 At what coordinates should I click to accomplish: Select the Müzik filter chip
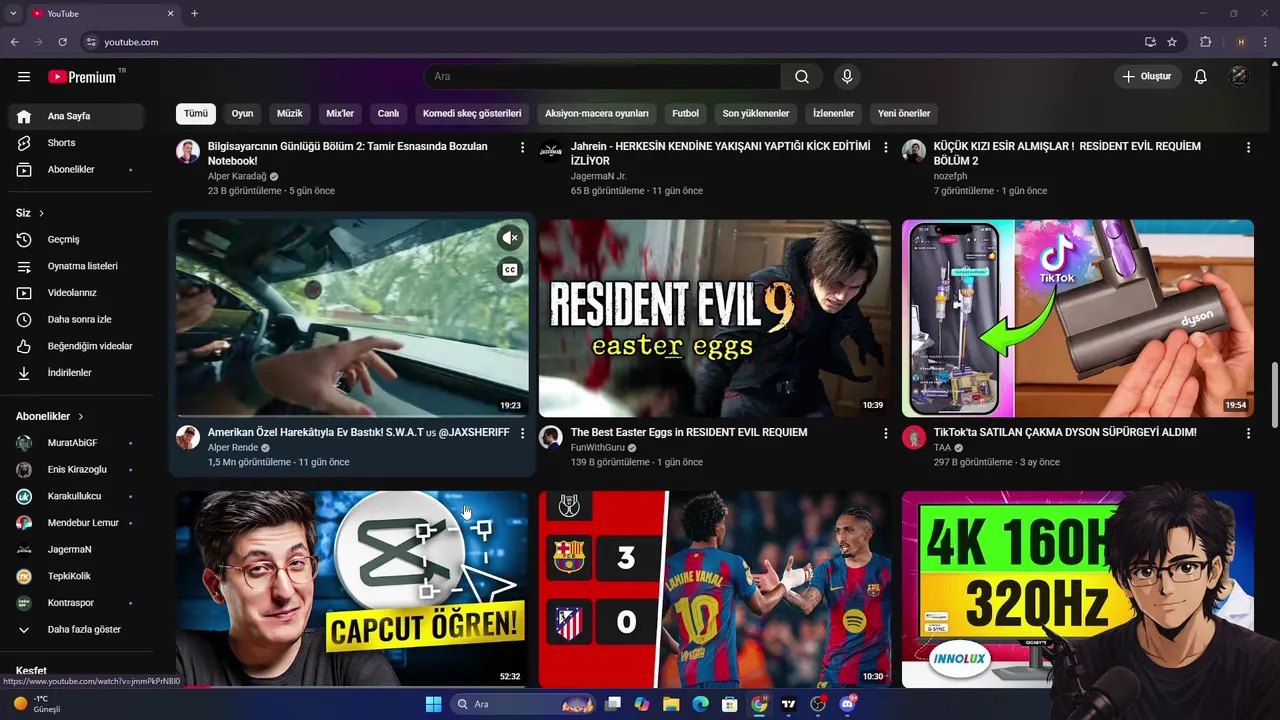(289, 114)
